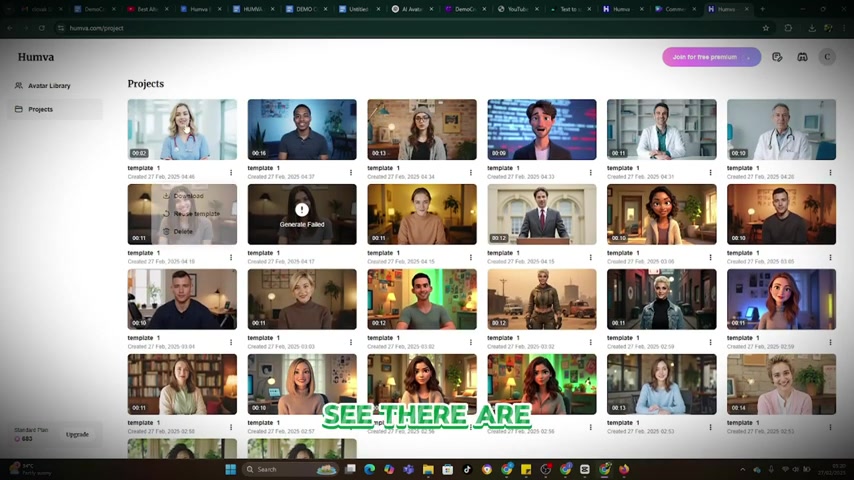Click the Upgrade button
This screenshot has height=480, width=854.
coord(77,434)
